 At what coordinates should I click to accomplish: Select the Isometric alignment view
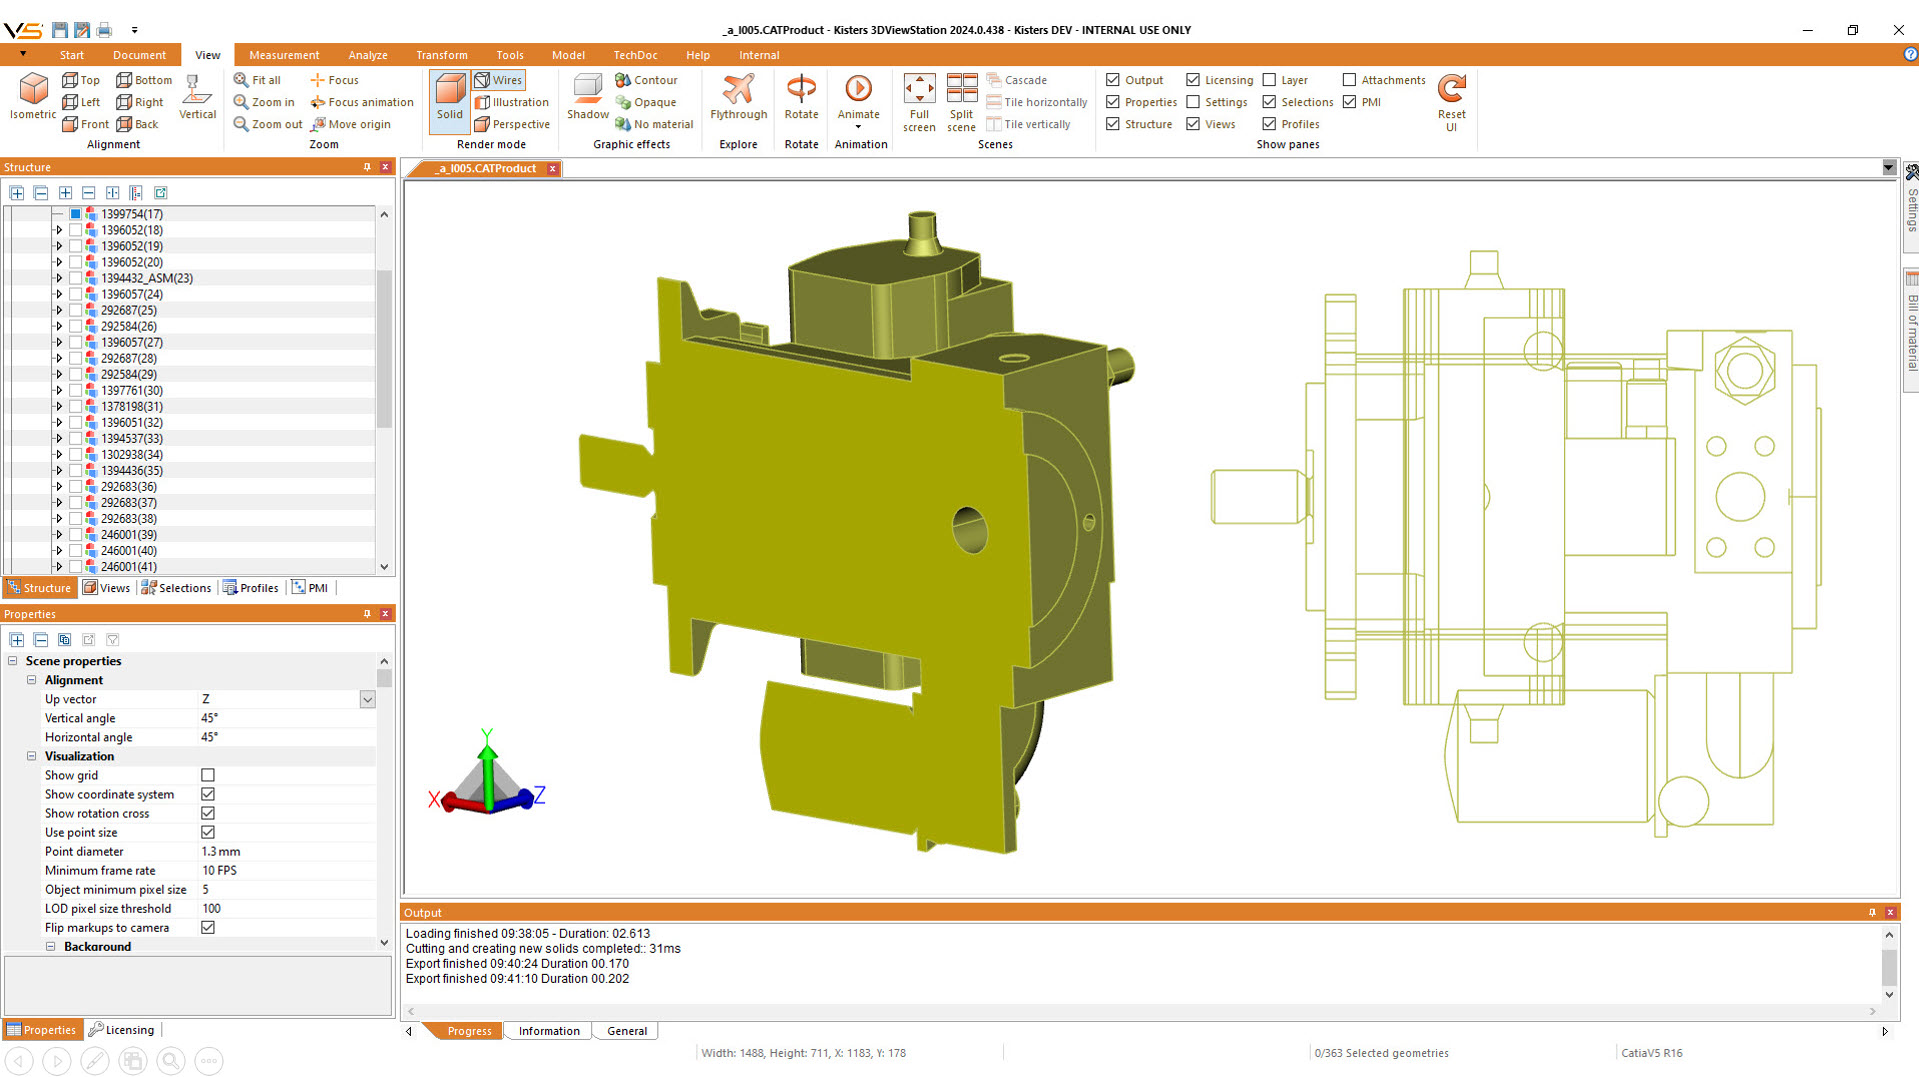33,96
